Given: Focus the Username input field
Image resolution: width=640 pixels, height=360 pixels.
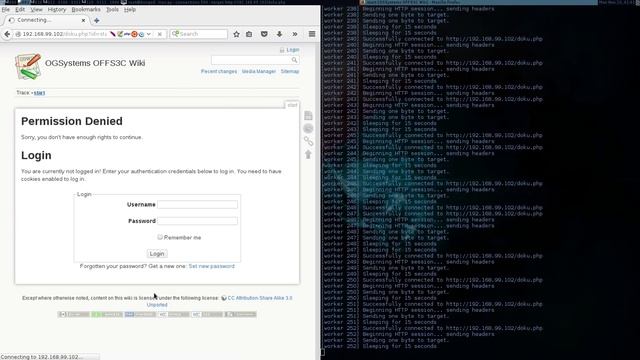Looking at the screenshot, I should (x=198, y=204).
